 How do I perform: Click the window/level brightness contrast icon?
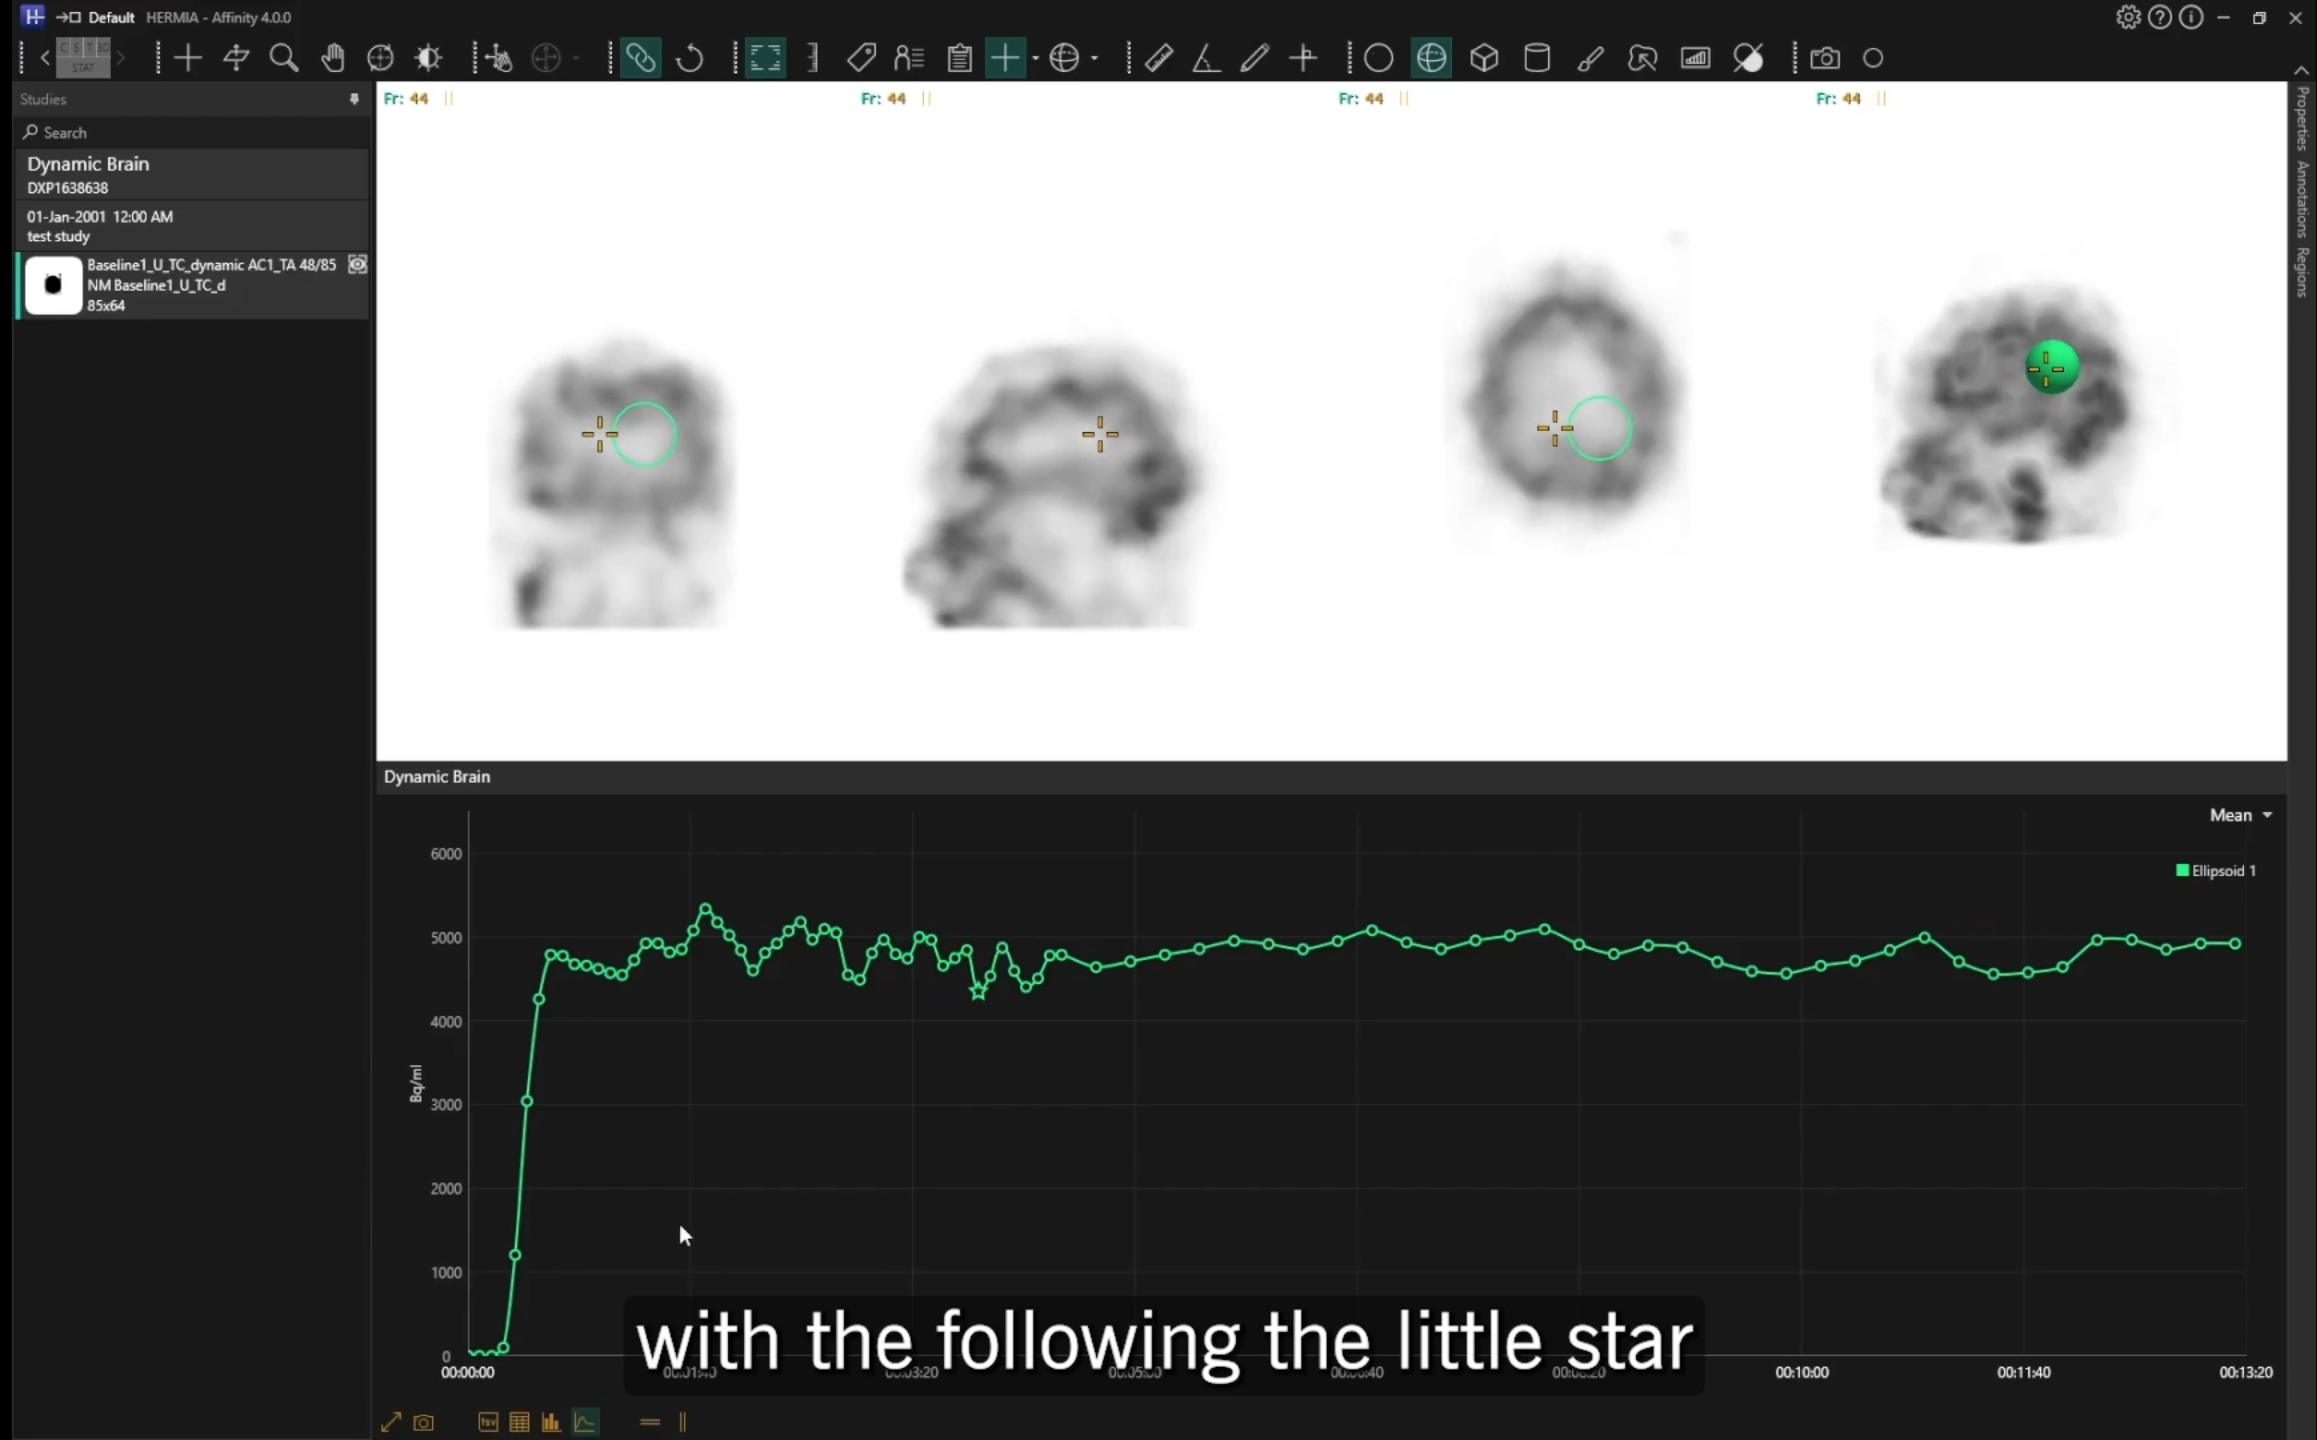click(428, 58)
